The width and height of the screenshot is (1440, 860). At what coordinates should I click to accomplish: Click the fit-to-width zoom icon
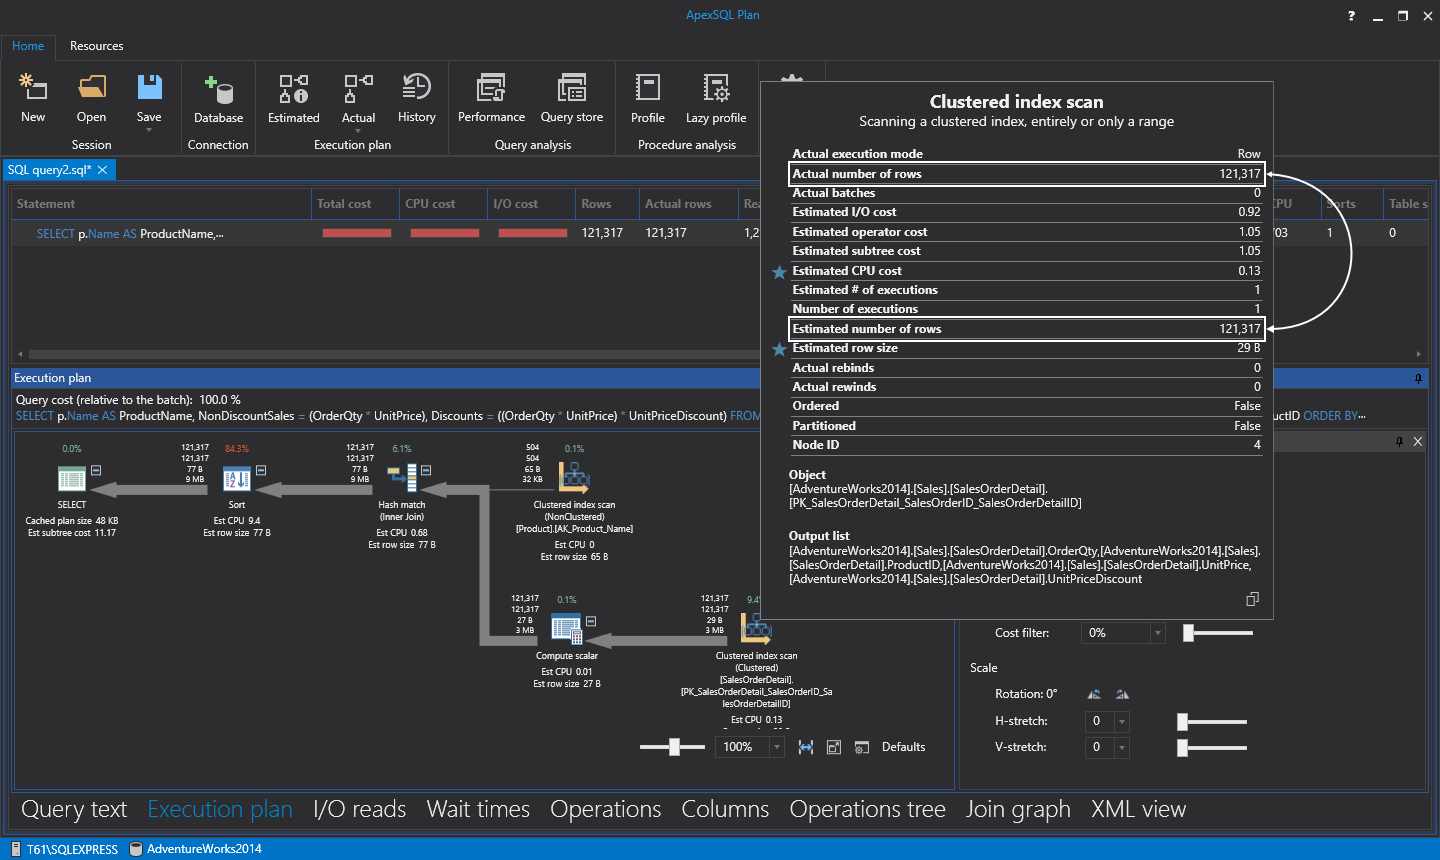pyautogui.click(x=806, y=747)
